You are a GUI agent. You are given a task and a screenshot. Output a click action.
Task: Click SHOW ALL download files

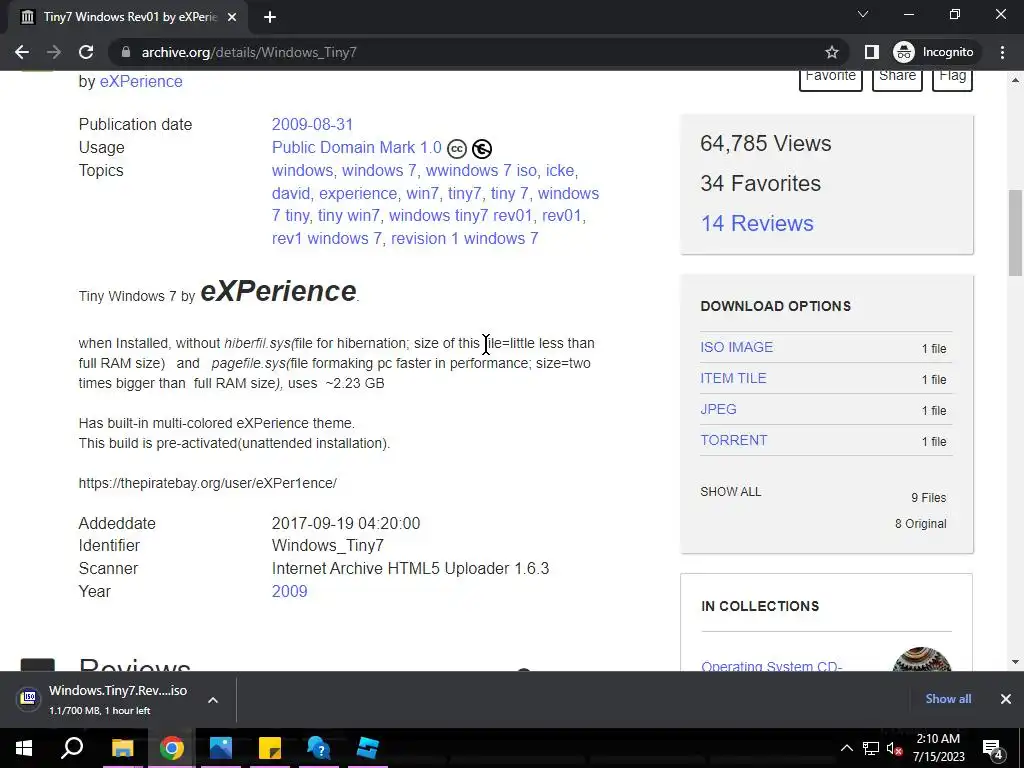[x=731, y=492]
